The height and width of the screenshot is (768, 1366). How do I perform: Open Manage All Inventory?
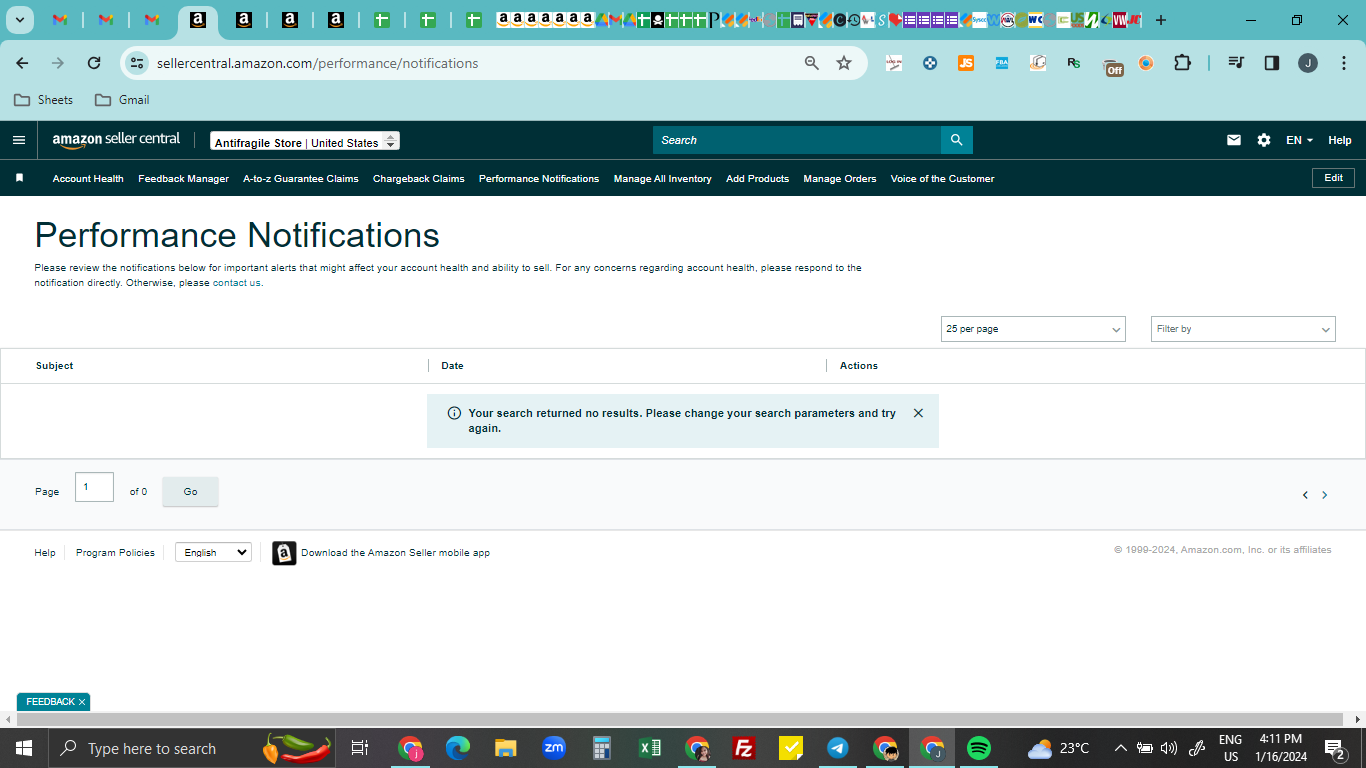click(x=663, y=179)
